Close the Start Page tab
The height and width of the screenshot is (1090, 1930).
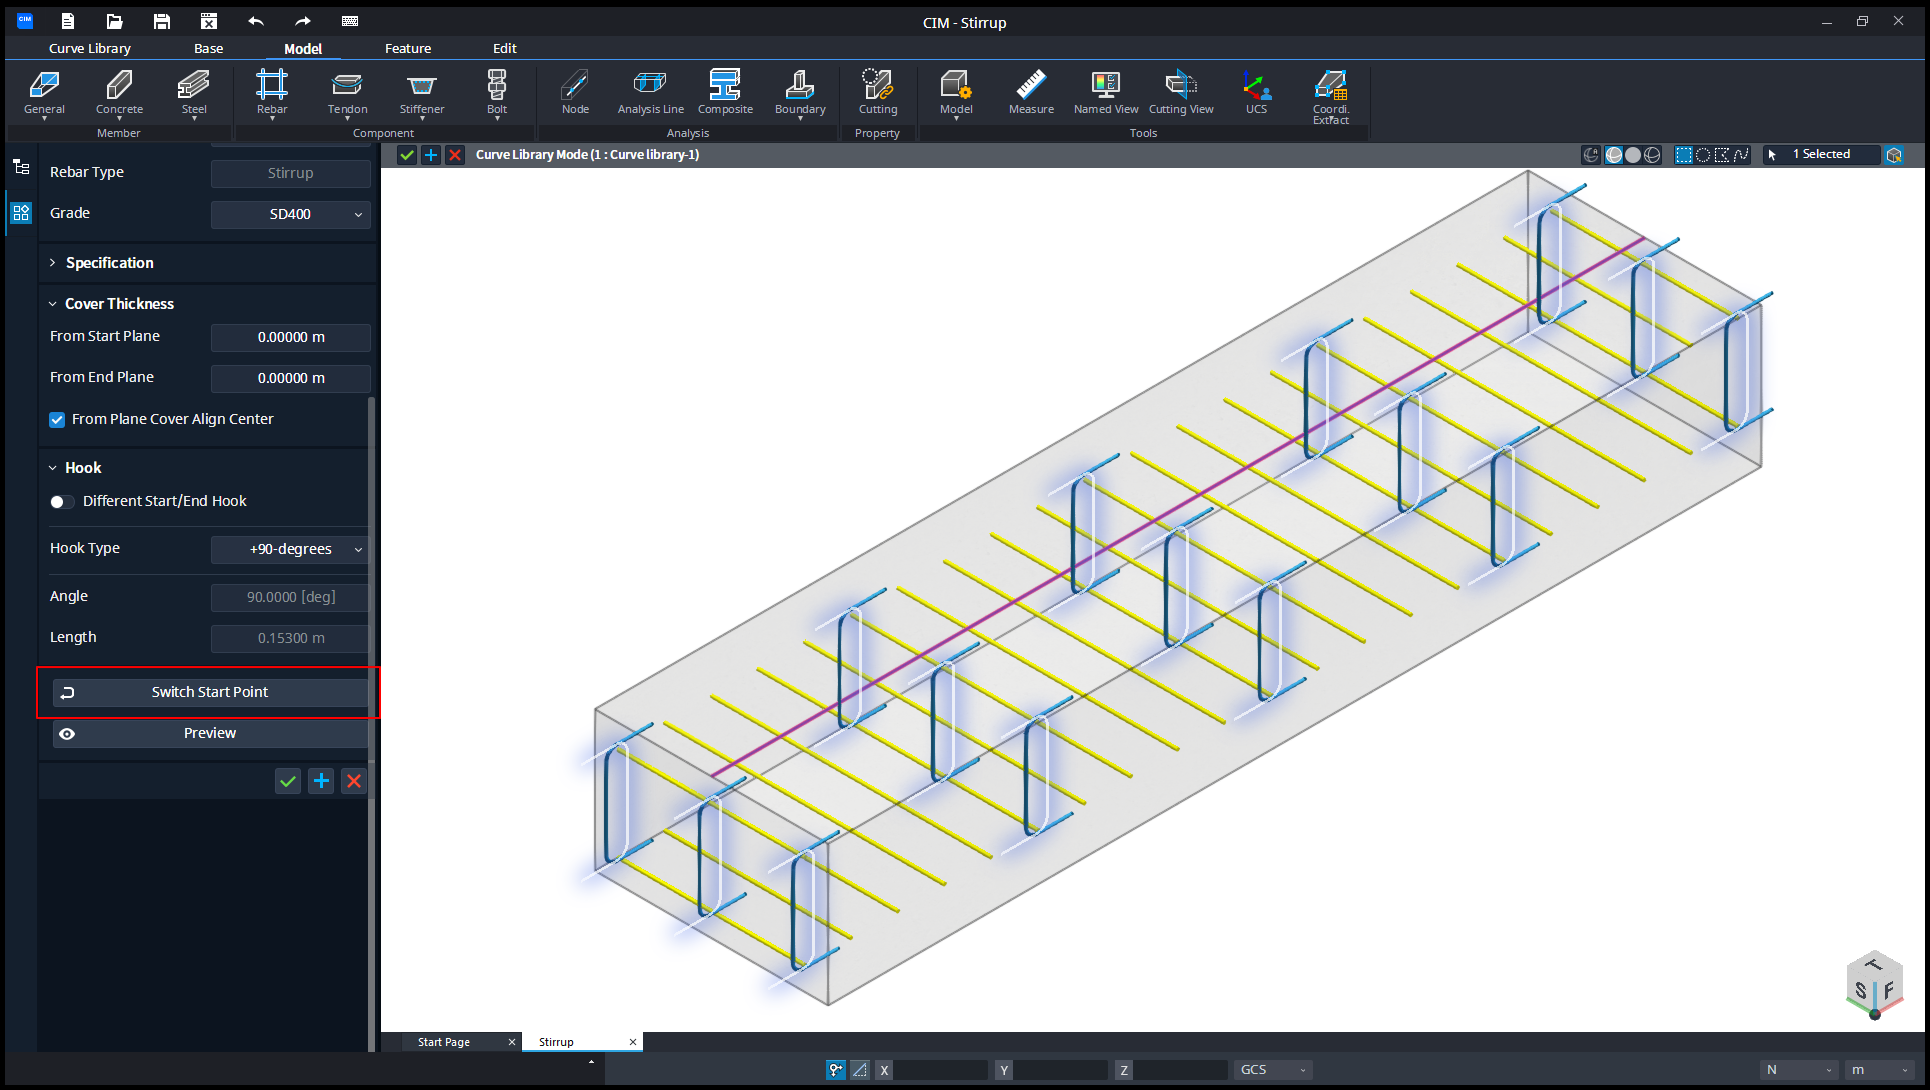point(512,1042)
